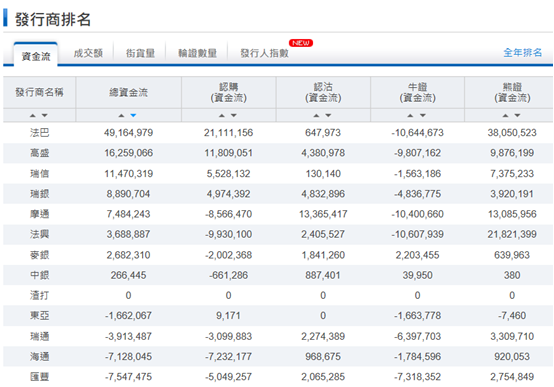This screenshot has width=554, height=387.
Task: Sort 認購(資金流) ascending arrow
Action: (222, 116)
